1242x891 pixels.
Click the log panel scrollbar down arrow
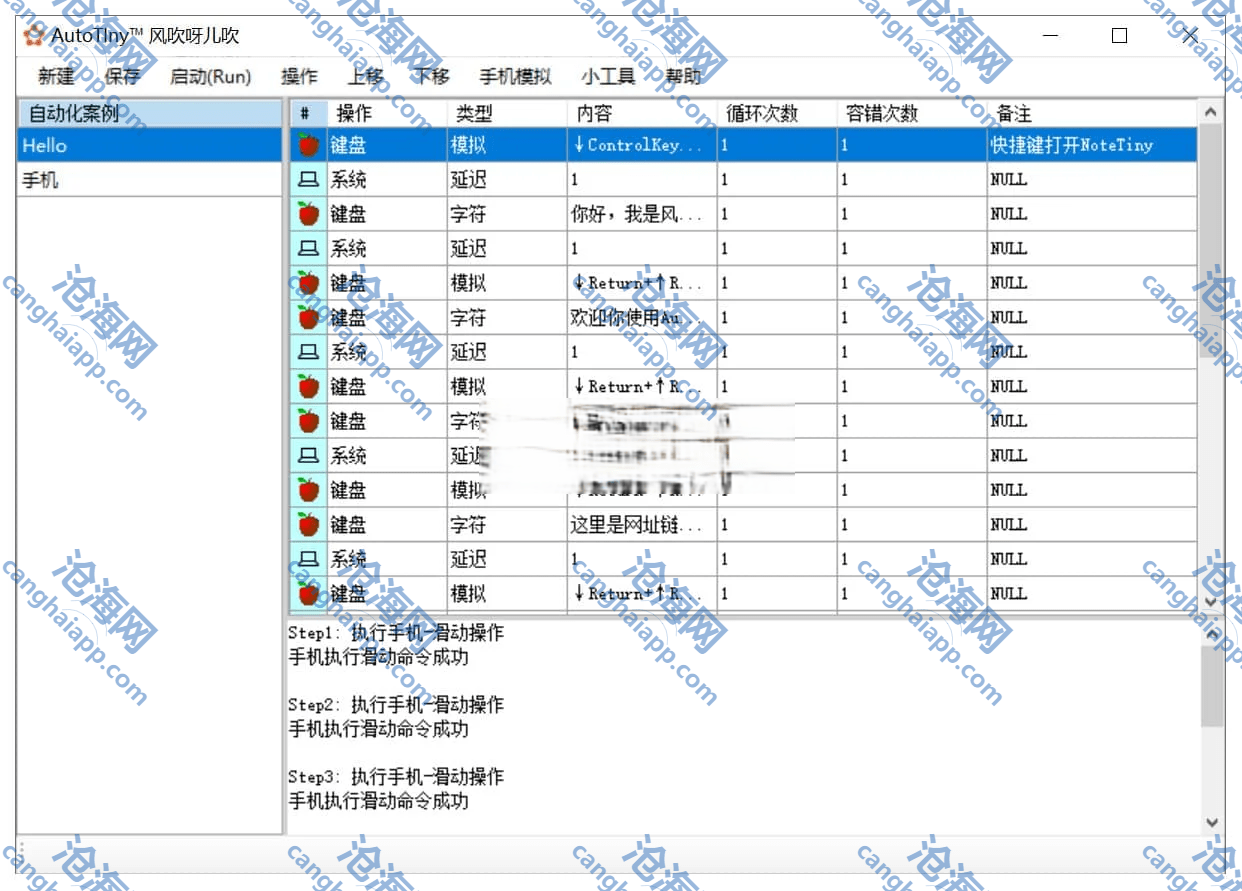[1212, 822]
